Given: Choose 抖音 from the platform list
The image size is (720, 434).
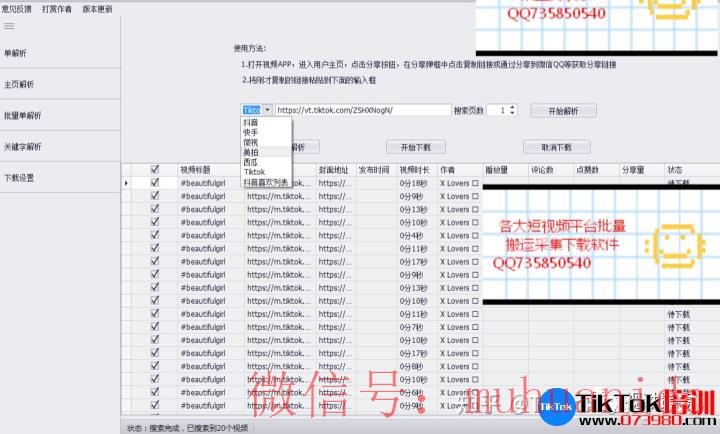Looking at the screenshot, I should (266, 123).
